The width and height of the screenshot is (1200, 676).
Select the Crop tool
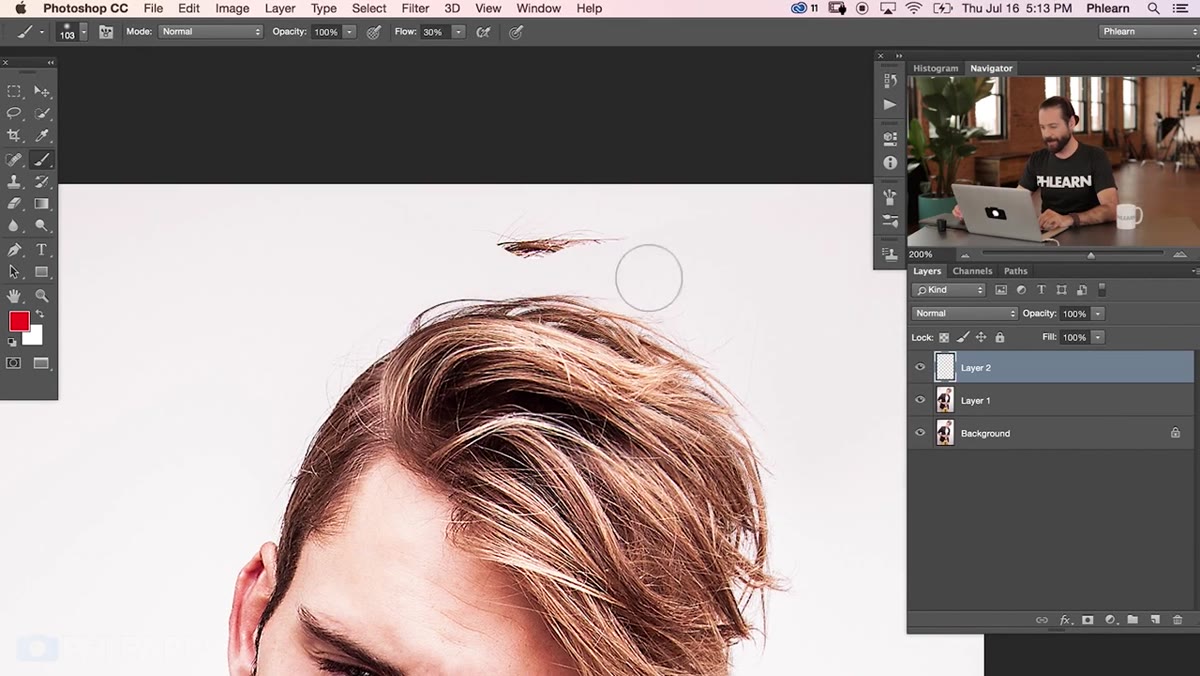[x=14, y=135]
